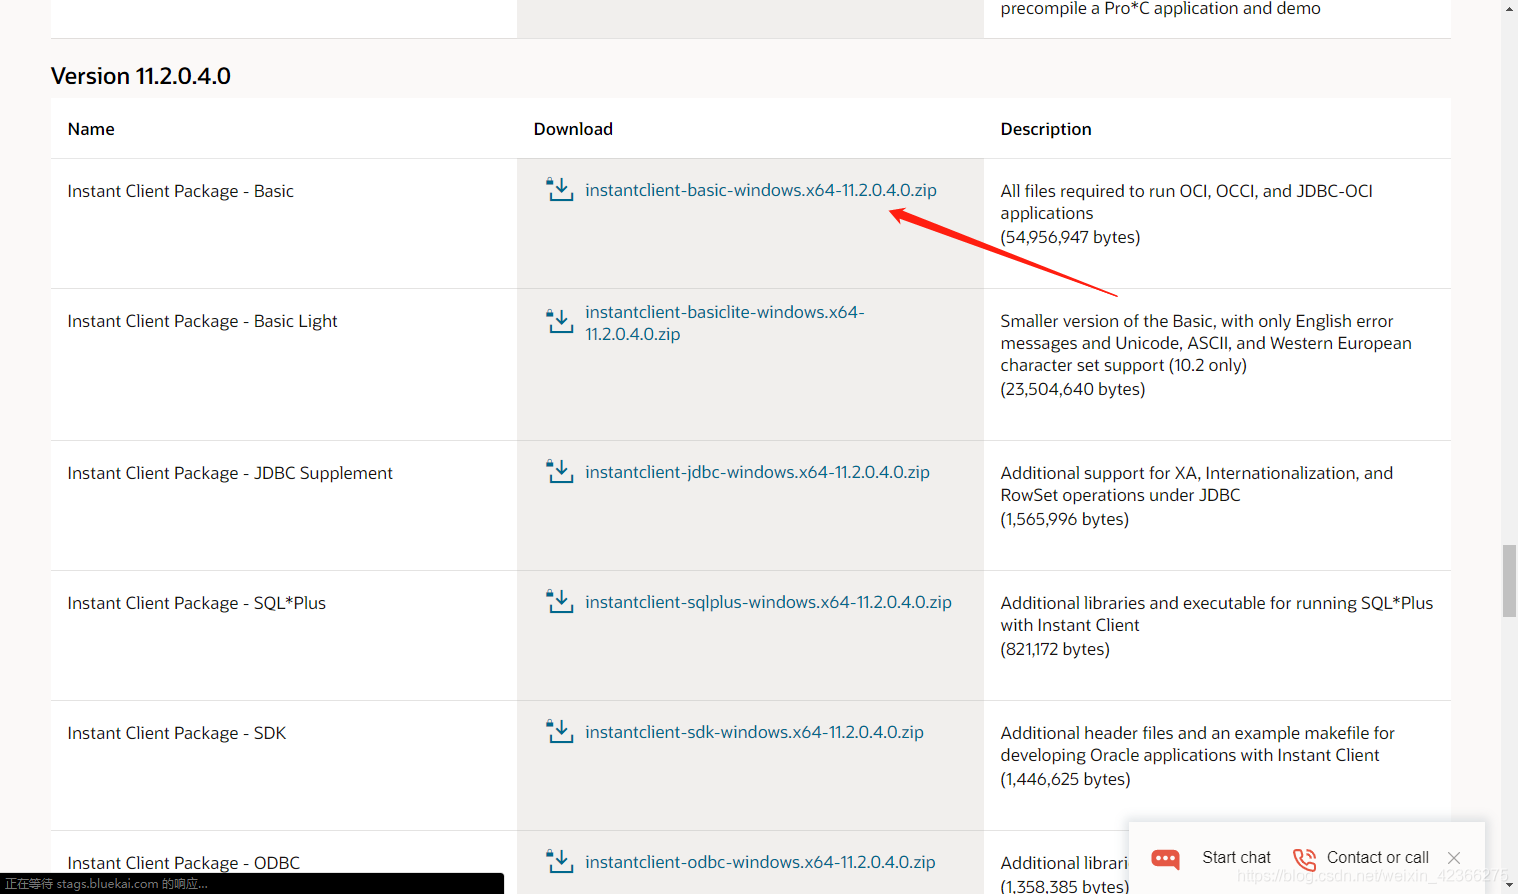The height and width of the screenshot is (894, 1518).
Task: Download instantclient-basic-windows.x64-11.2.0.4.0.zip
Action: (762, 189)
